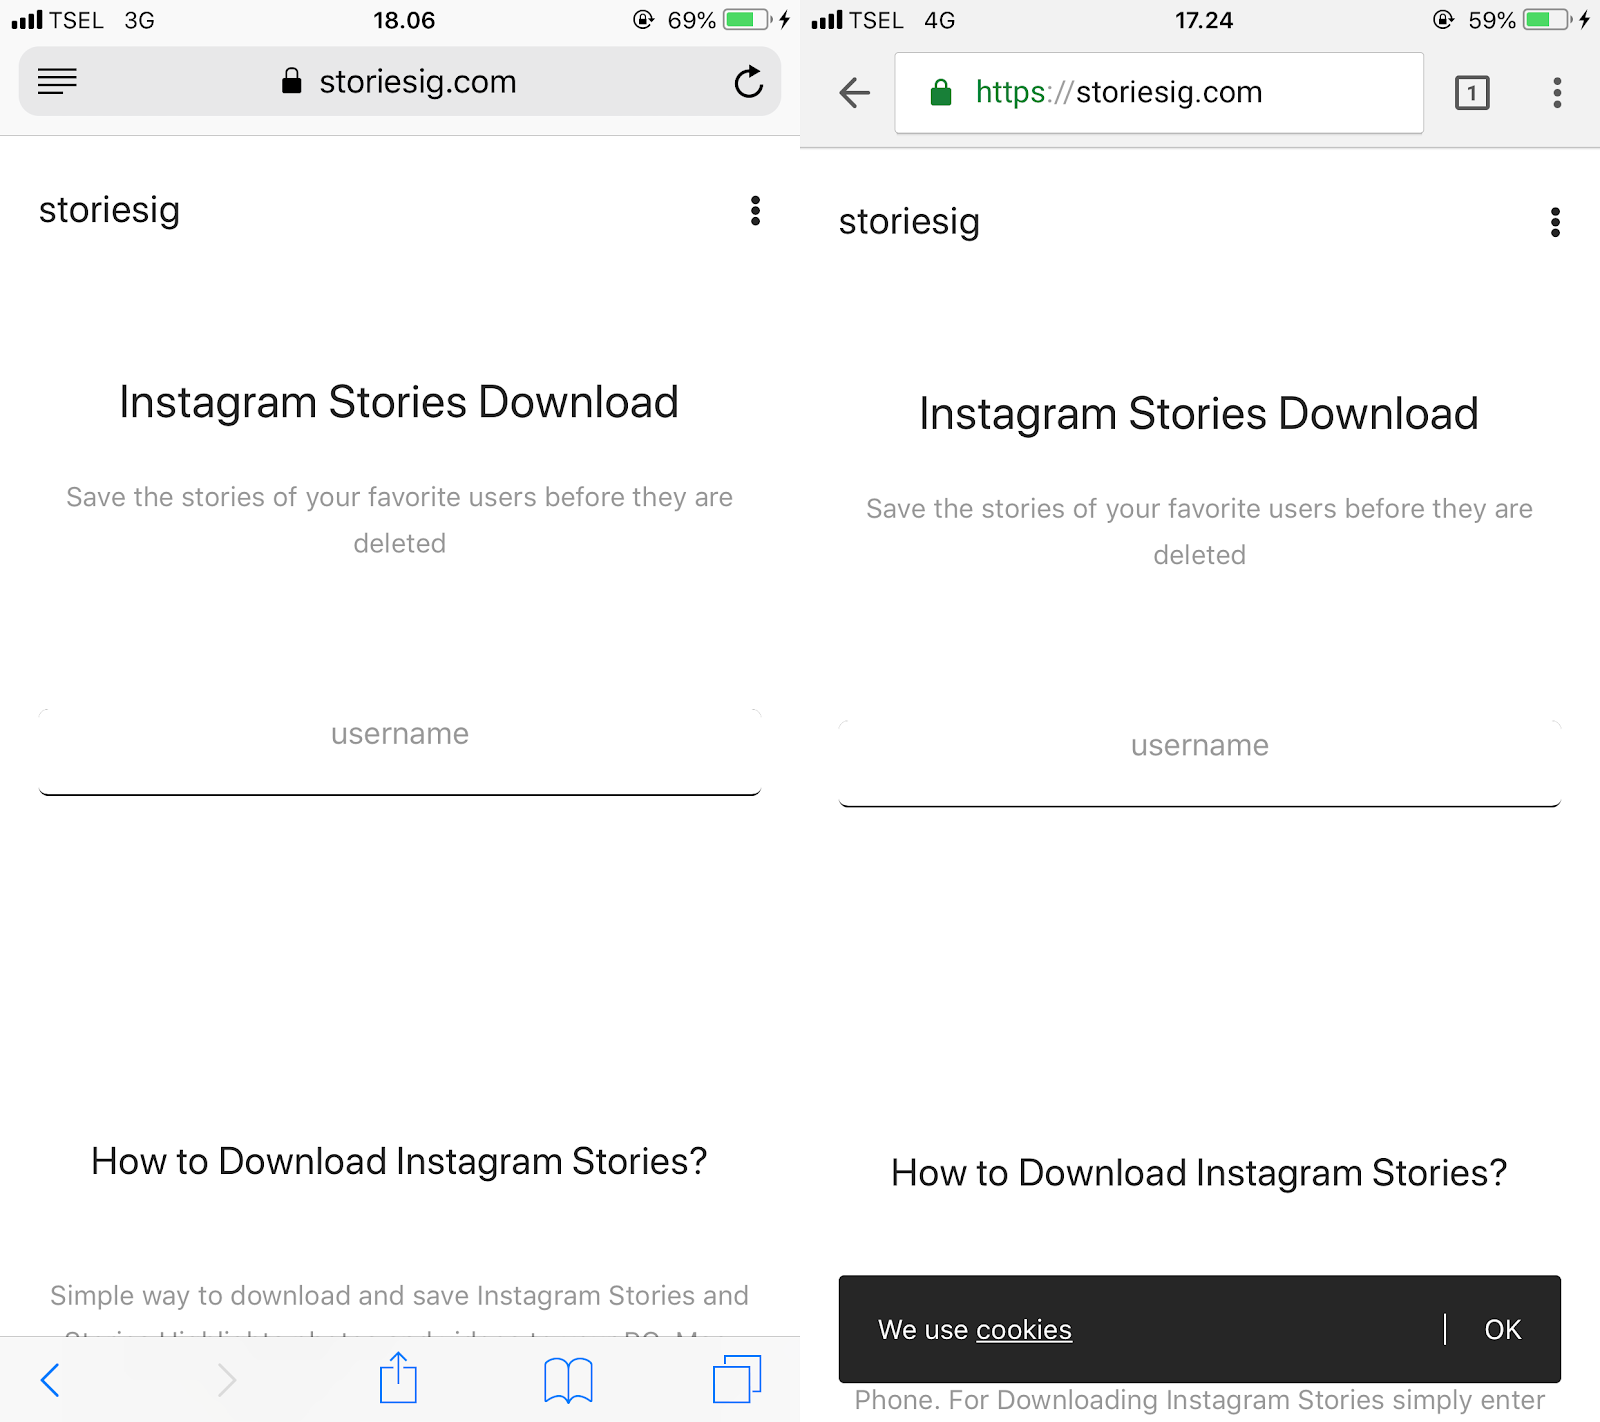This screenshot has width=1600, height=1422.
Task: Tap the 59% battery percentage
Action: (1492, 21)
